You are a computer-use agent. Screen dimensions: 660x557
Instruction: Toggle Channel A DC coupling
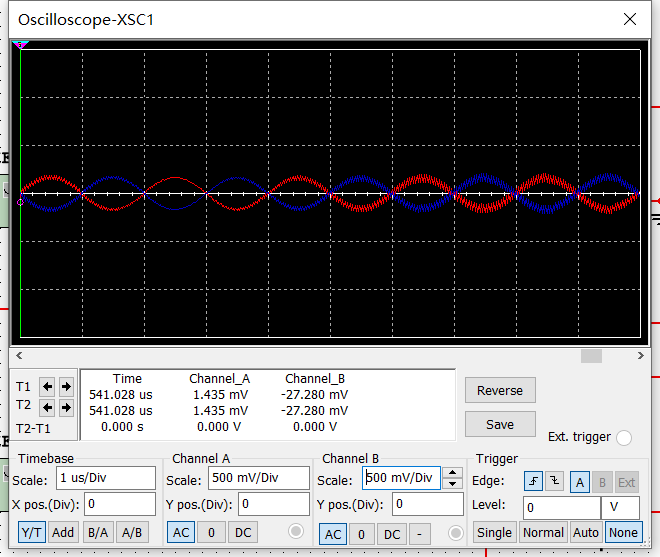tap(243, 532)
